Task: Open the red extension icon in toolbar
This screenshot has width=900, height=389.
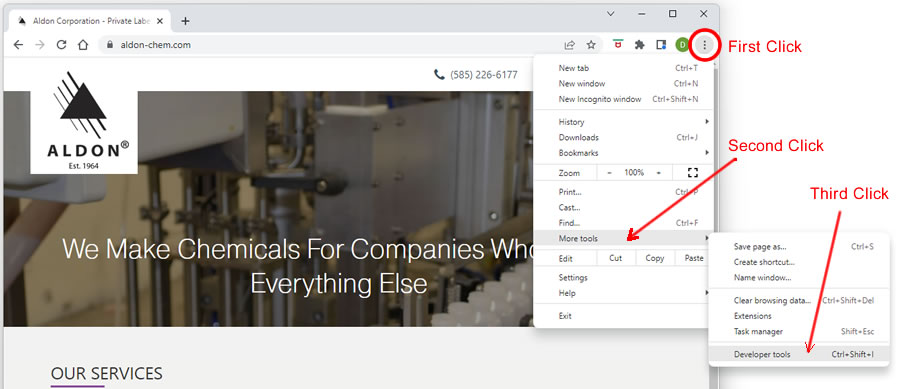Action: (x=618, y=44)
